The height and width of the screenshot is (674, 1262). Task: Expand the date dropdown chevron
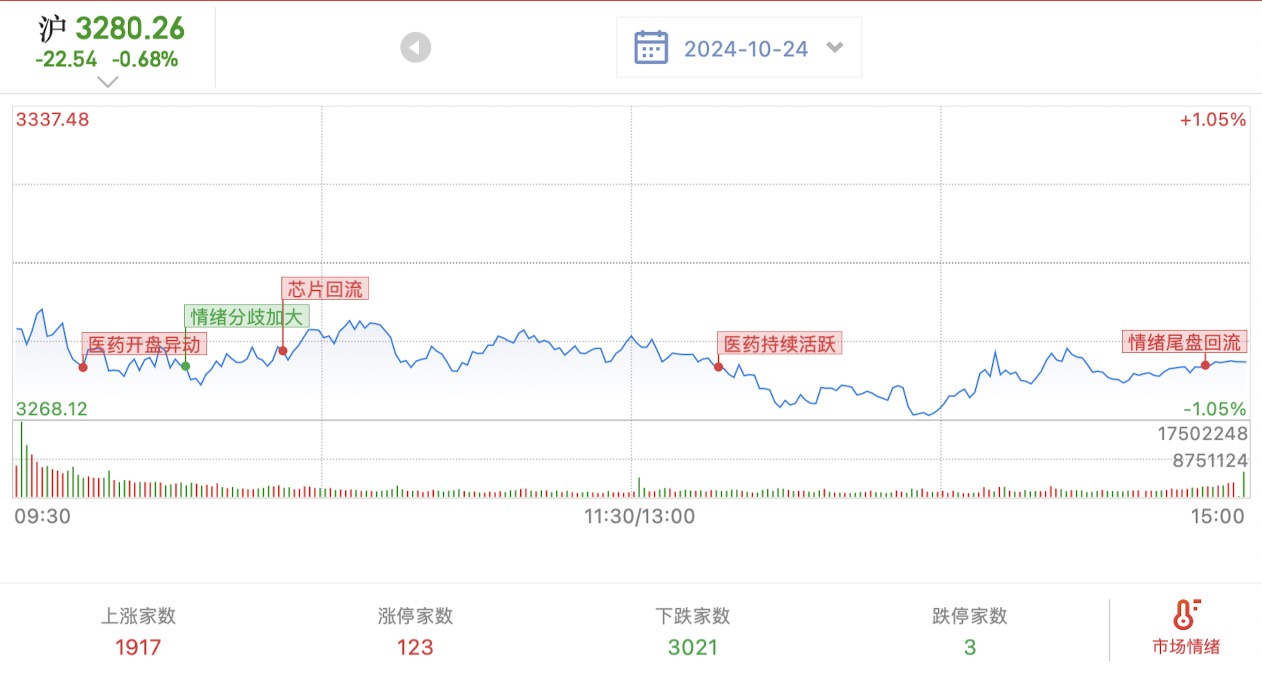835,47
